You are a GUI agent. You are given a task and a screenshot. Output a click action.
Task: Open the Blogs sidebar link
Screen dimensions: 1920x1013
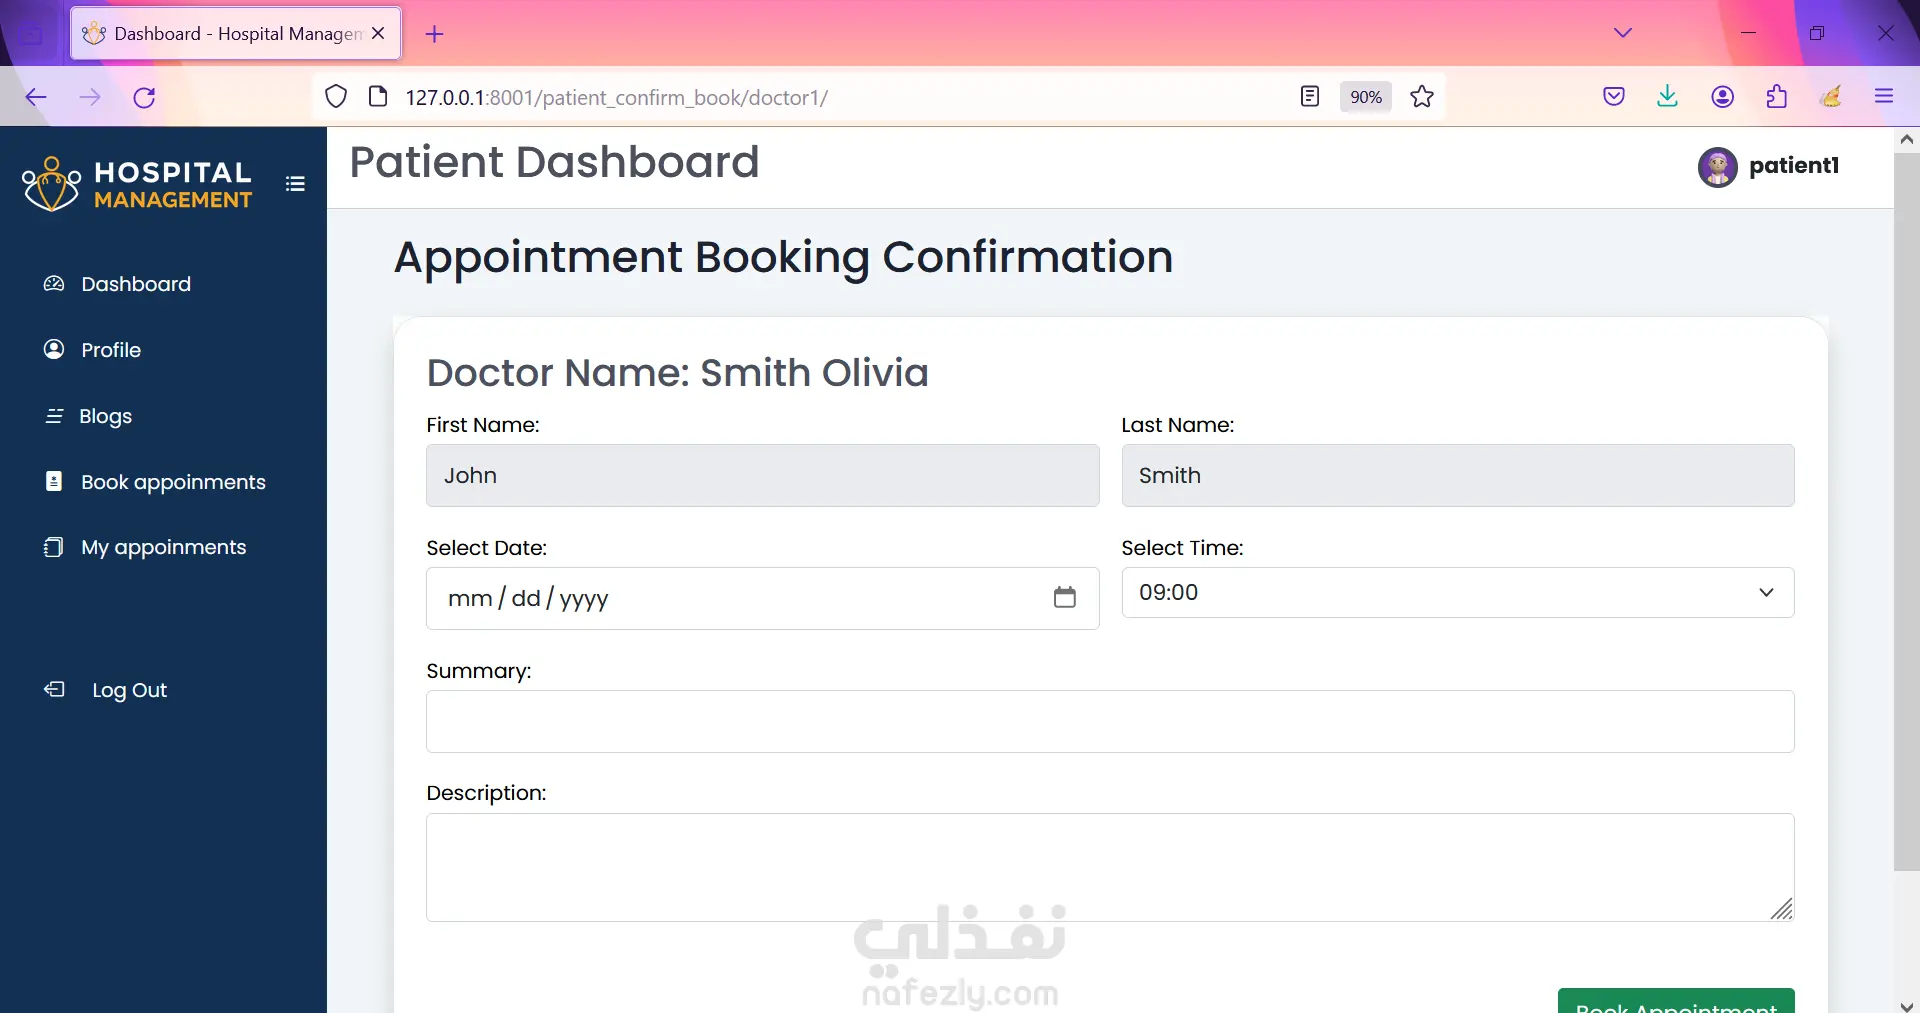105,416
